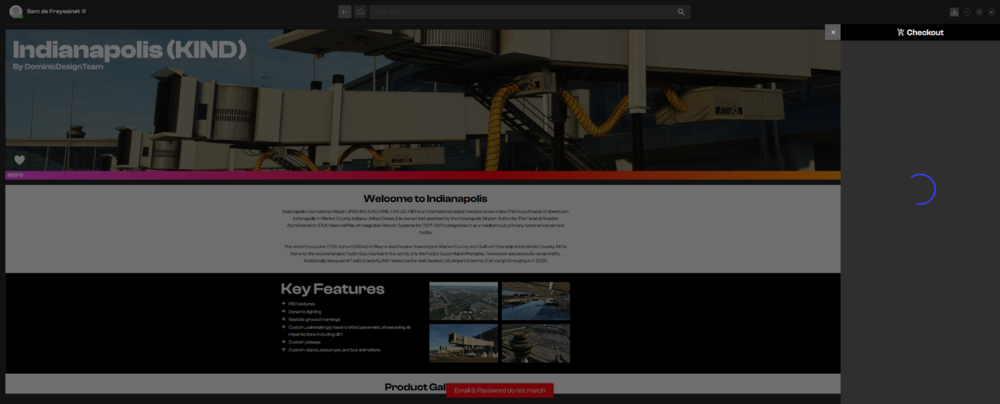Open the terminal rooftop thumbnail
This screenshot has width=1000, height=404.
pyautogui.click(x=535, y=300)
